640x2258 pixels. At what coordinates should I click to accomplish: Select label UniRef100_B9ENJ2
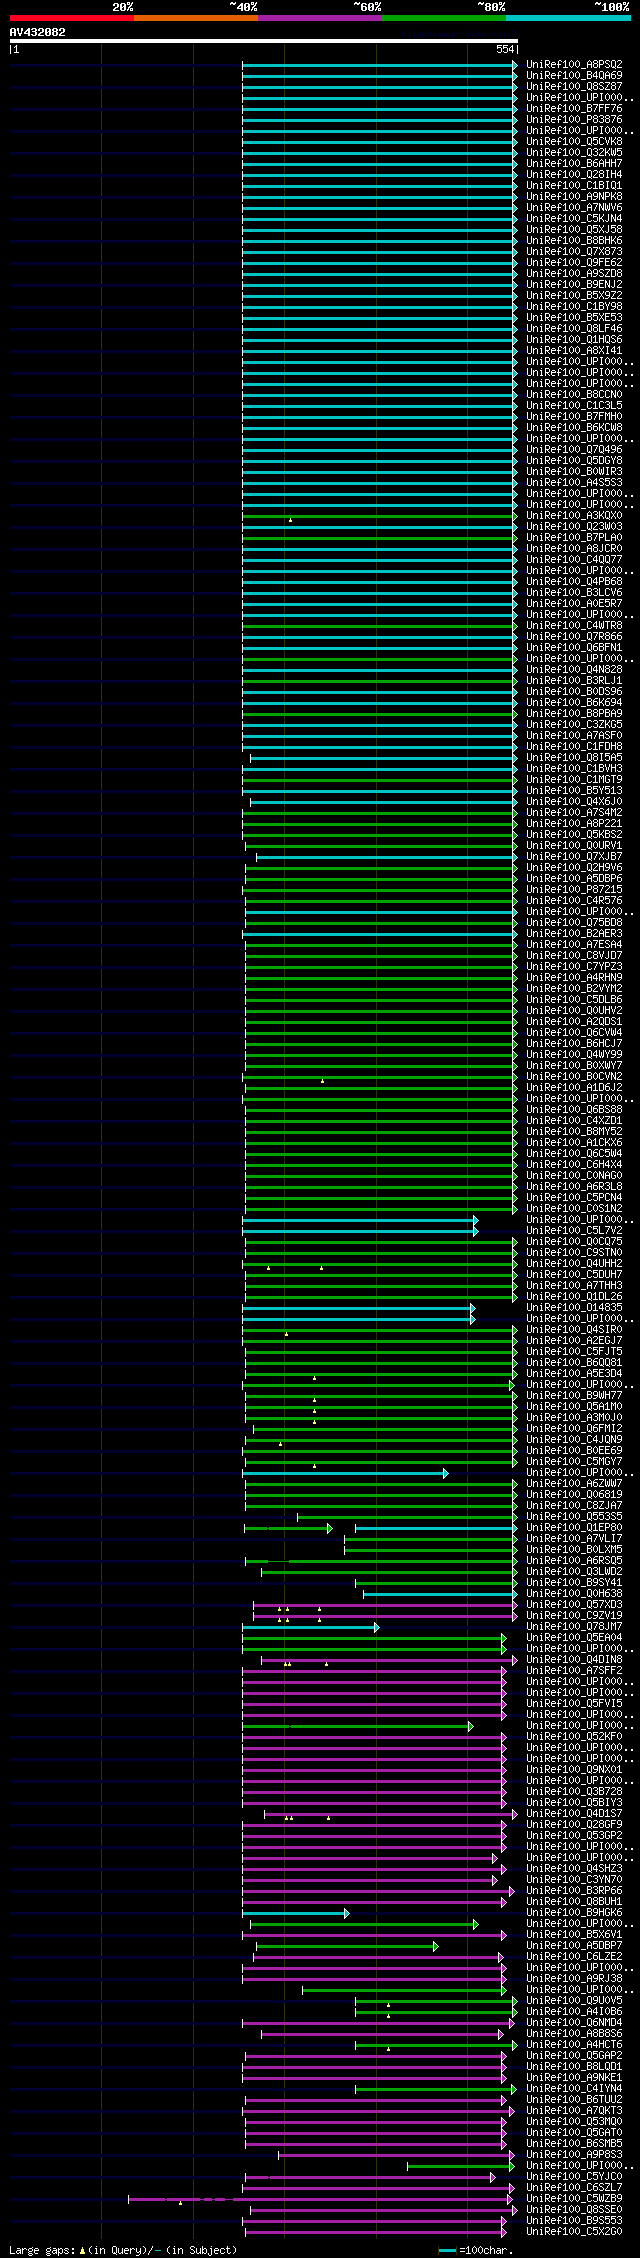pos(574,284)
